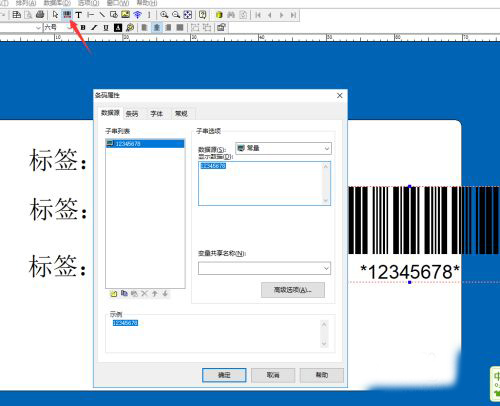Screen dimensions: 500x406
Task: Go to last record in toolbar
Action: 293,15
